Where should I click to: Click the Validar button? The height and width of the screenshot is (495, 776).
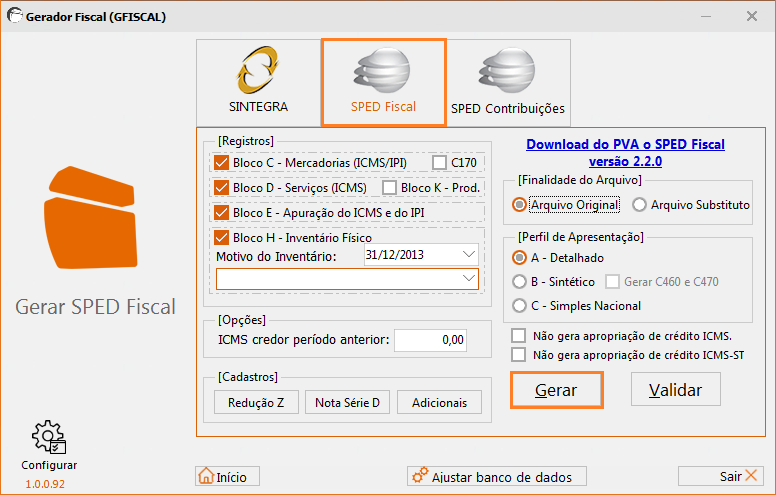click(676, 390)
